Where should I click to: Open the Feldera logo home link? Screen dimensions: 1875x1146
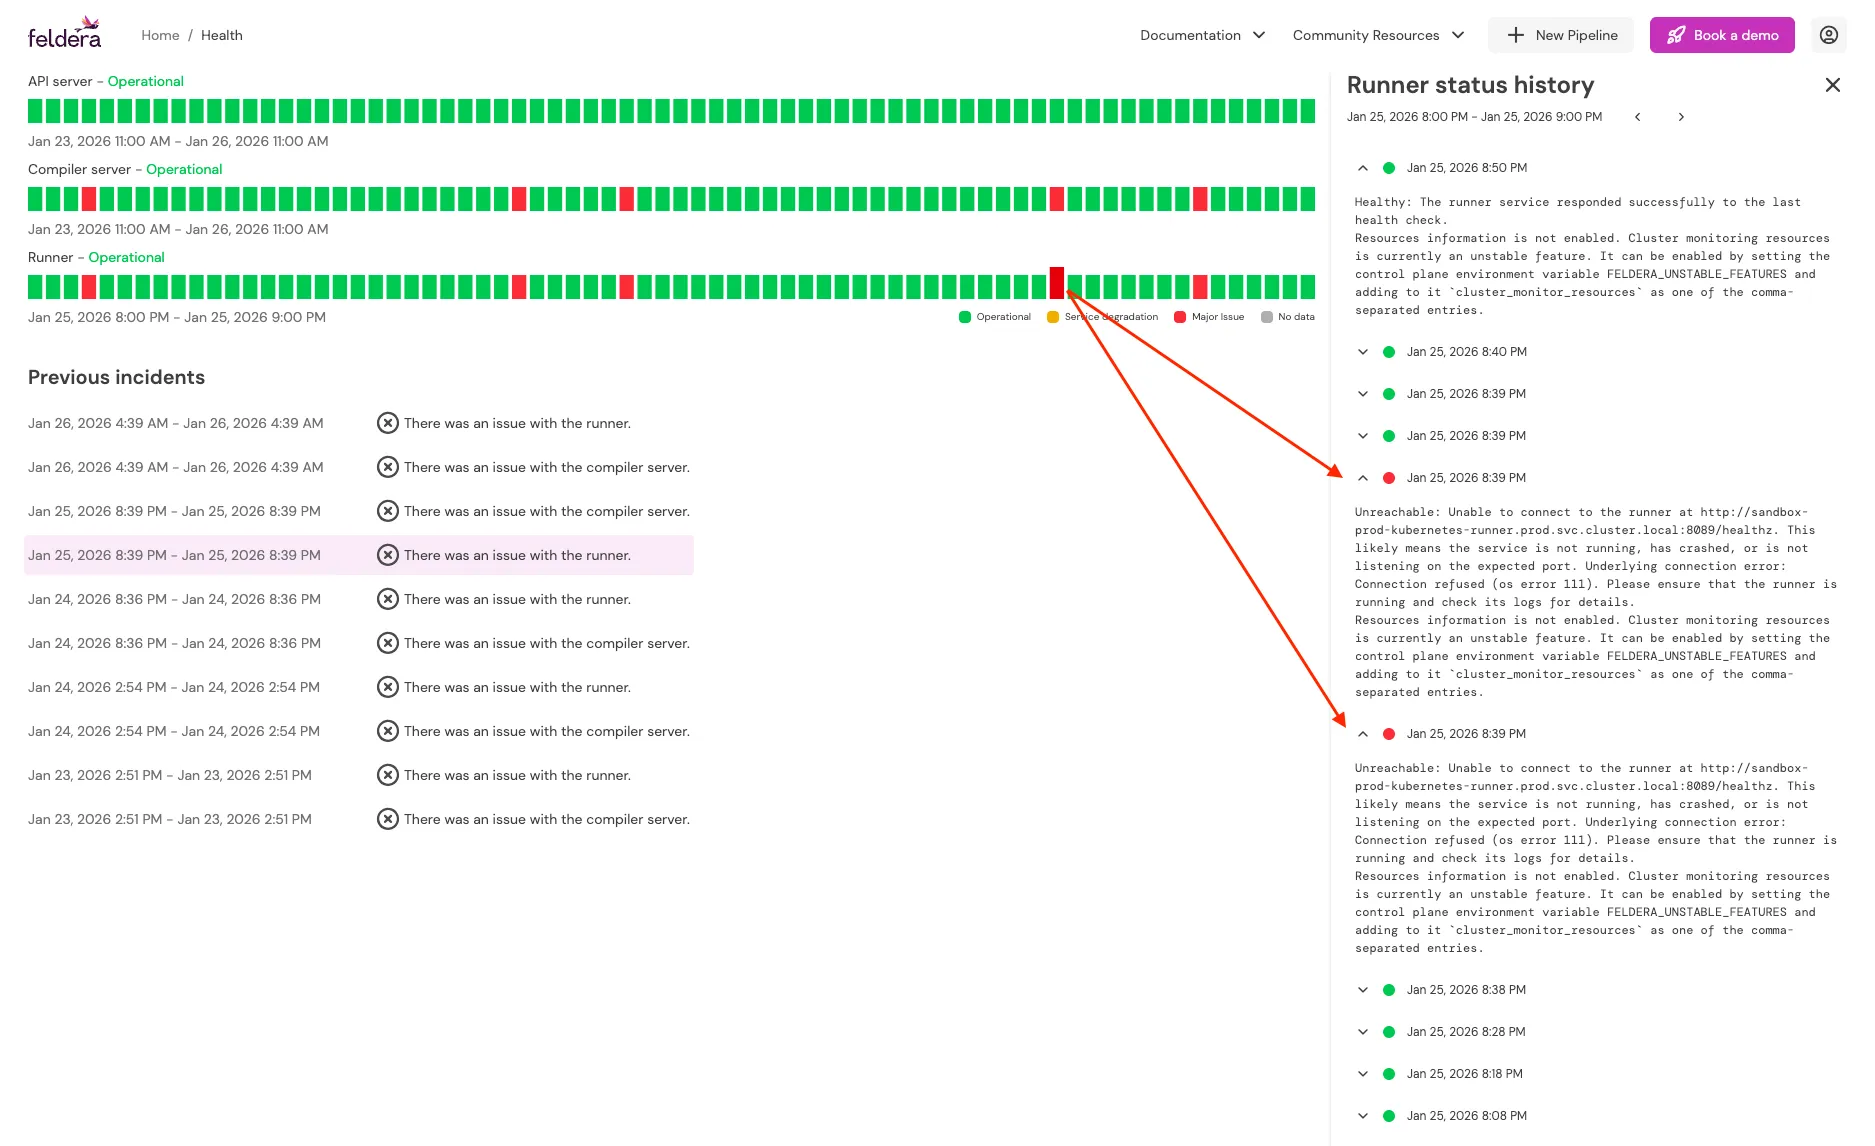(64, 34)
